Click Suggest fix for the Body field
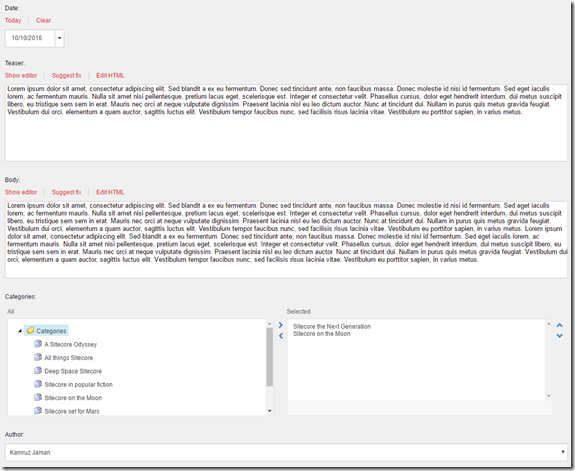Viewport: 575px width, 471px height. coord(66,192)
